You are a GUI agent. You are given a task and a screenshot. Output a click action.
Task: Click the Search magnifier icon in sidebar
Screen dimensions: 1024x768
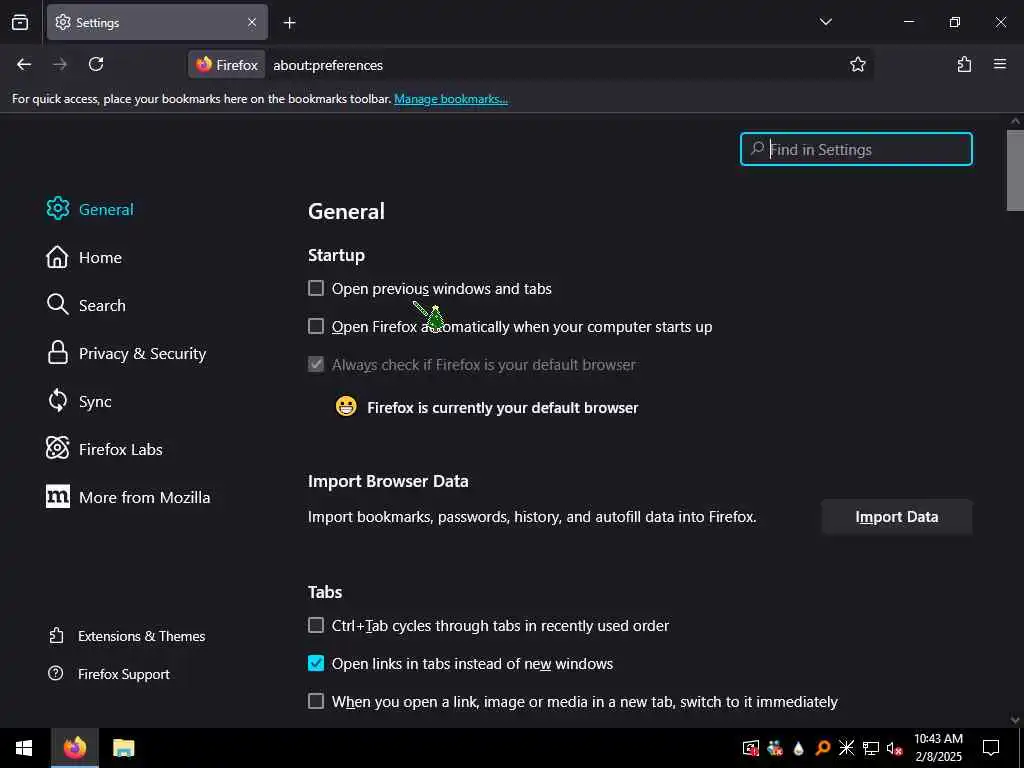click(x=57, y=304)
